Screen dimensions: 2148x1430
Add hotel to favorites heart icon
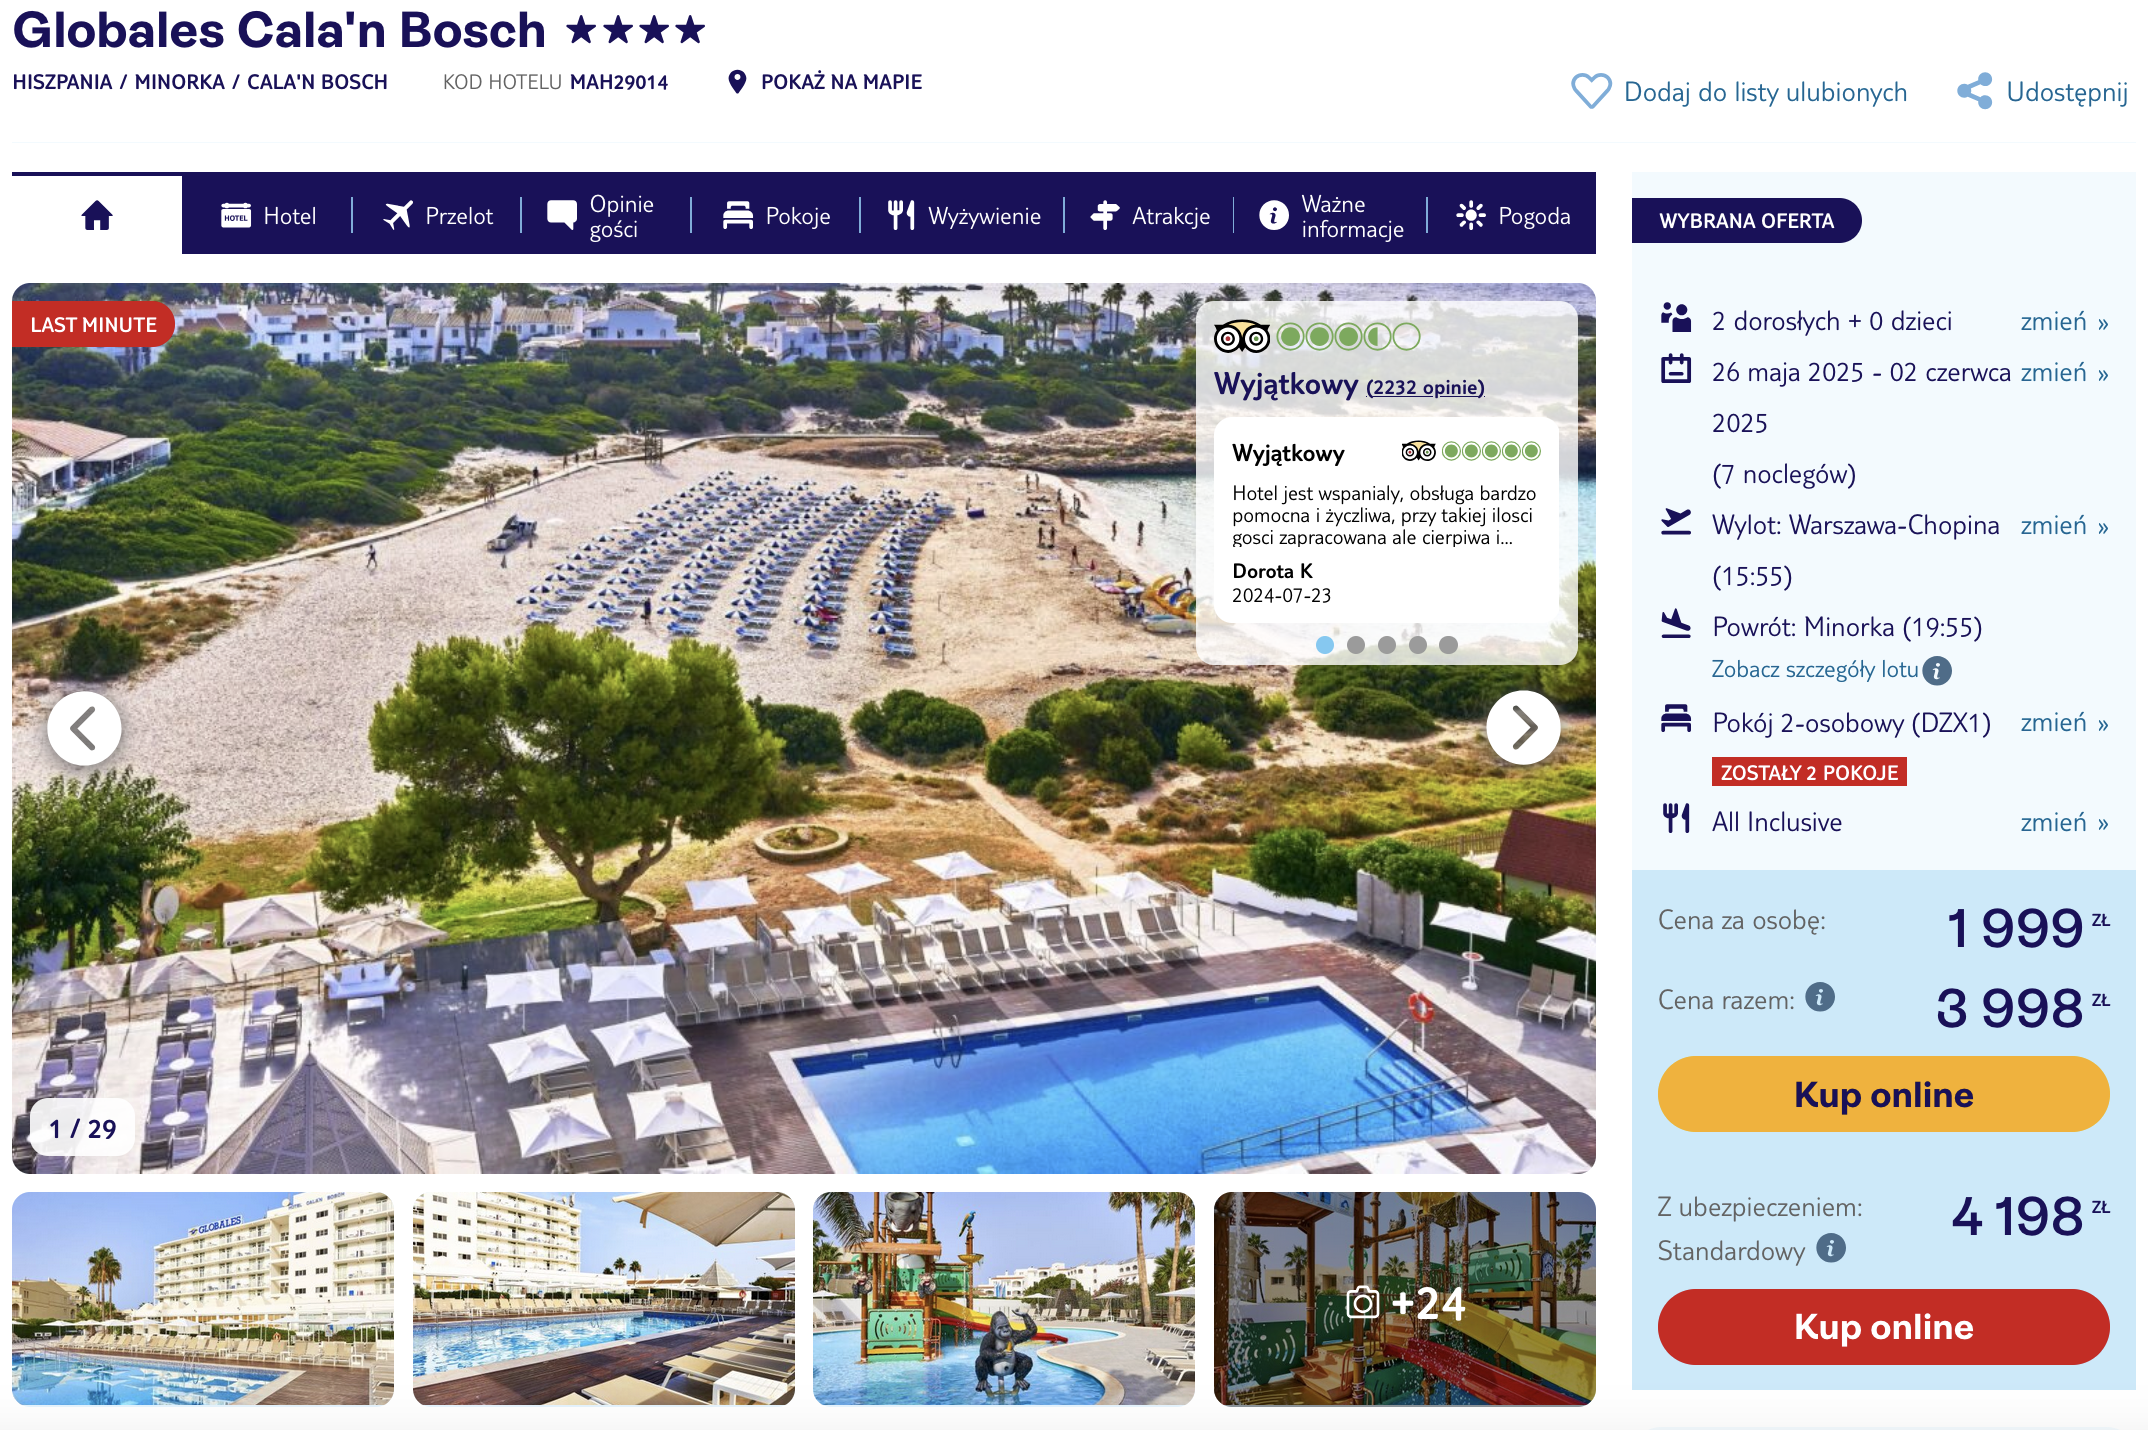(1590, 91)
